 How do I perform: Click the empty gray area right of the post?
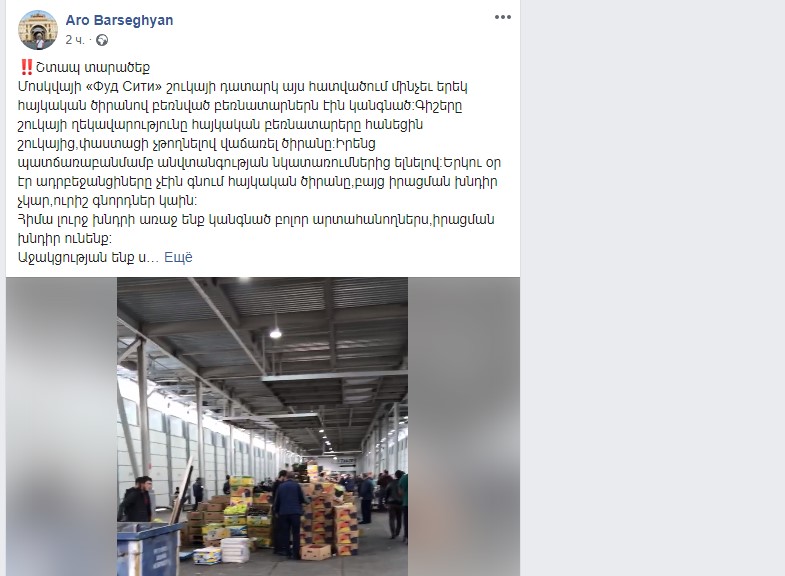pos(652,288)
